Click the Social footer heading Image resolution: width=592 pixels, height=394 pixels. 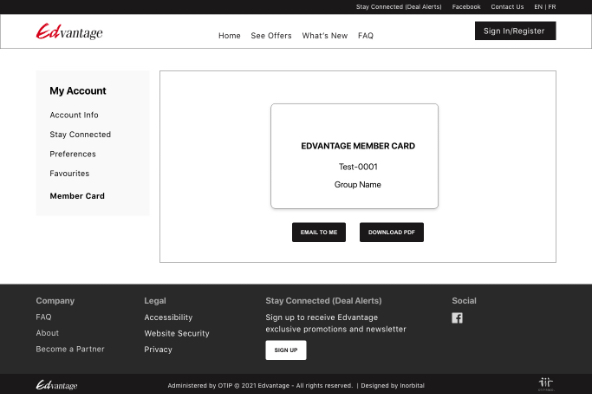pos(464,301)
